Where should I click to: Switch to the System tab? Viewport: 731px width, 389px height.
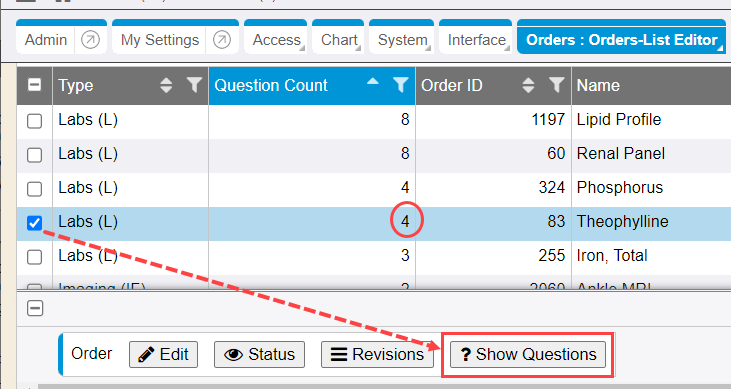[x=401, y=40]
